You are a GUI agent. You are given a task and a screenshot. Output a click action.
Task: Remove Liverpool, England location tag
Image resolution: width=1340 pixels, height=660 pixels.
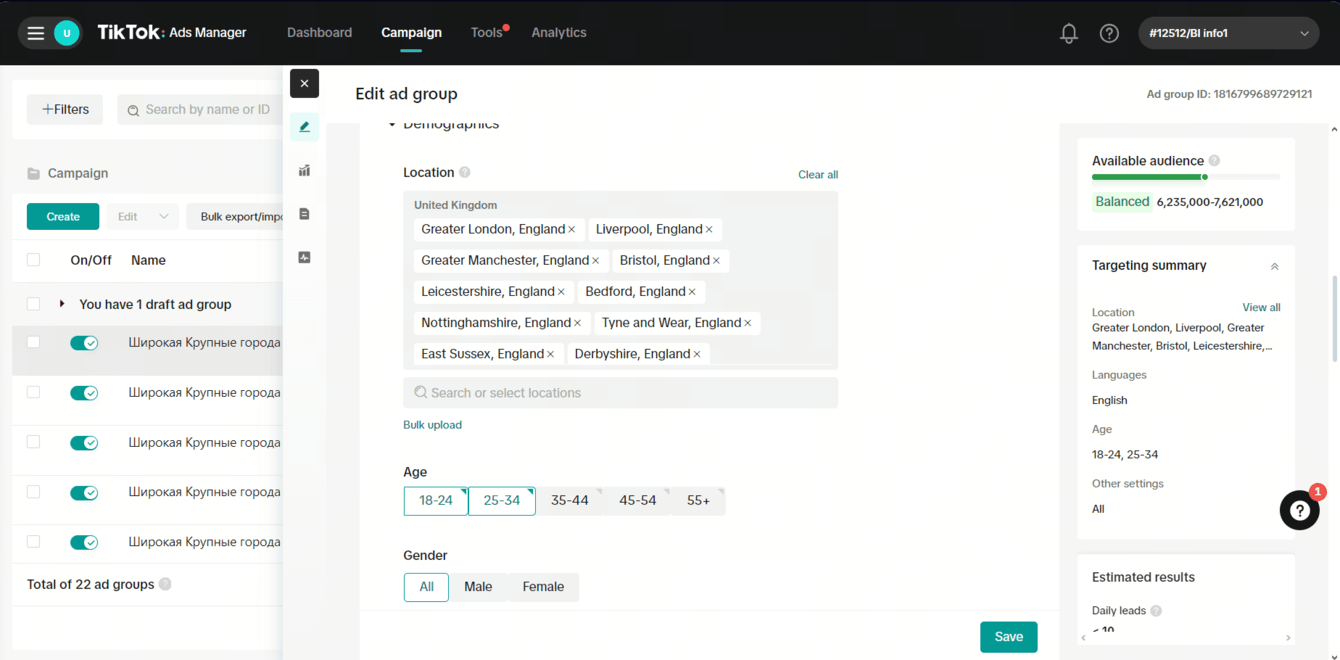tap(709, 230)
